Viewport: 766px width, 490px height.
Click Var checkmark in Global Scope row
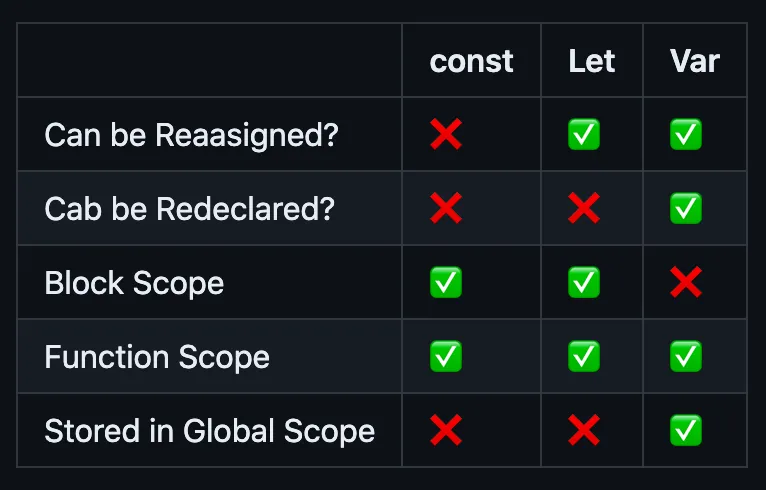tap(686, 430)
